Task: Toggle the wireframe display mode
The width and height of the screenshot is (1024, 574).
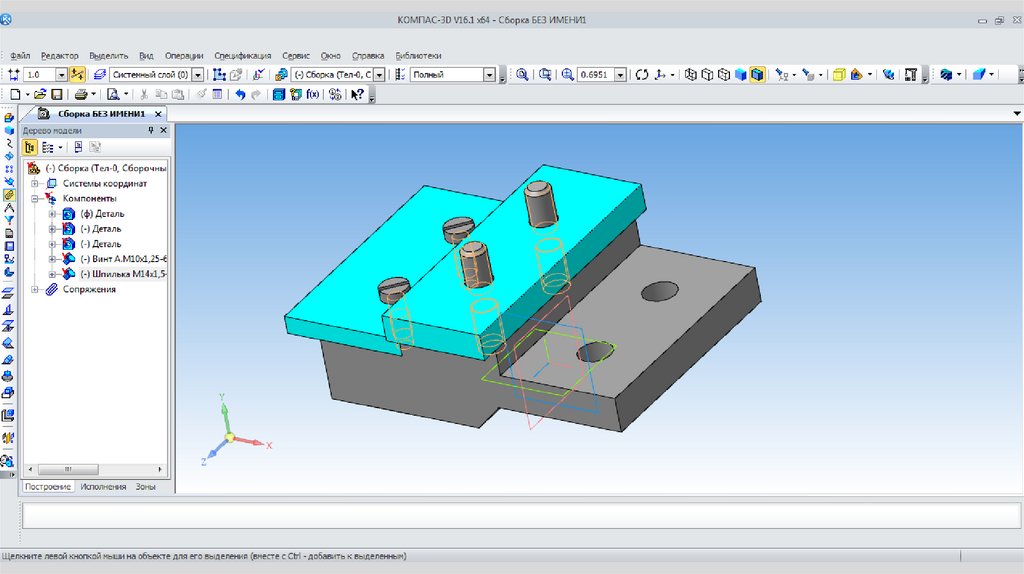Action: click(690, 75)
